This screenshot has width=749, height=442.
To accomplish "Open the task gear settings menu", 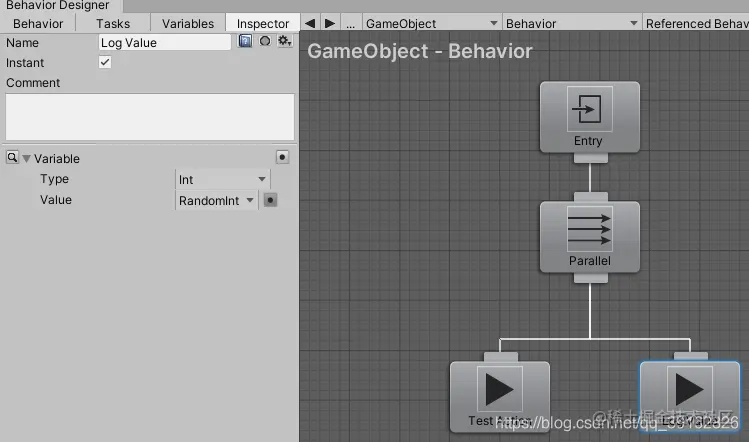I will [285, 41].
